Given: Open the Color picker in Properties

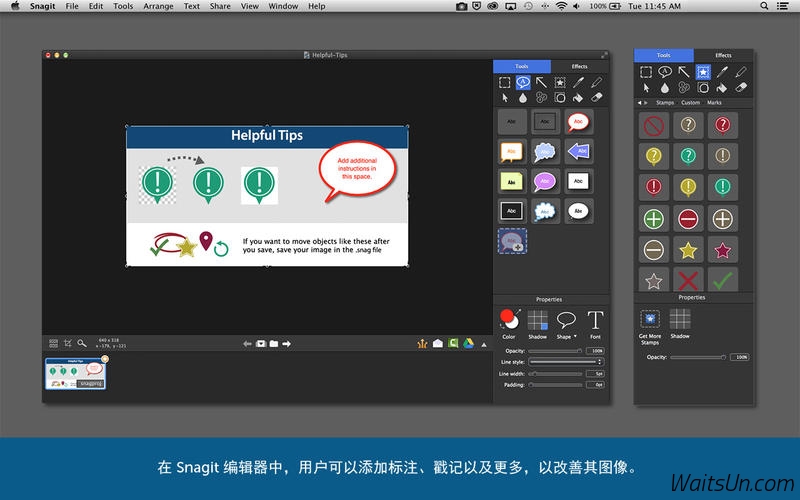Looking at the screenshot, I should (x=509, y=324).
